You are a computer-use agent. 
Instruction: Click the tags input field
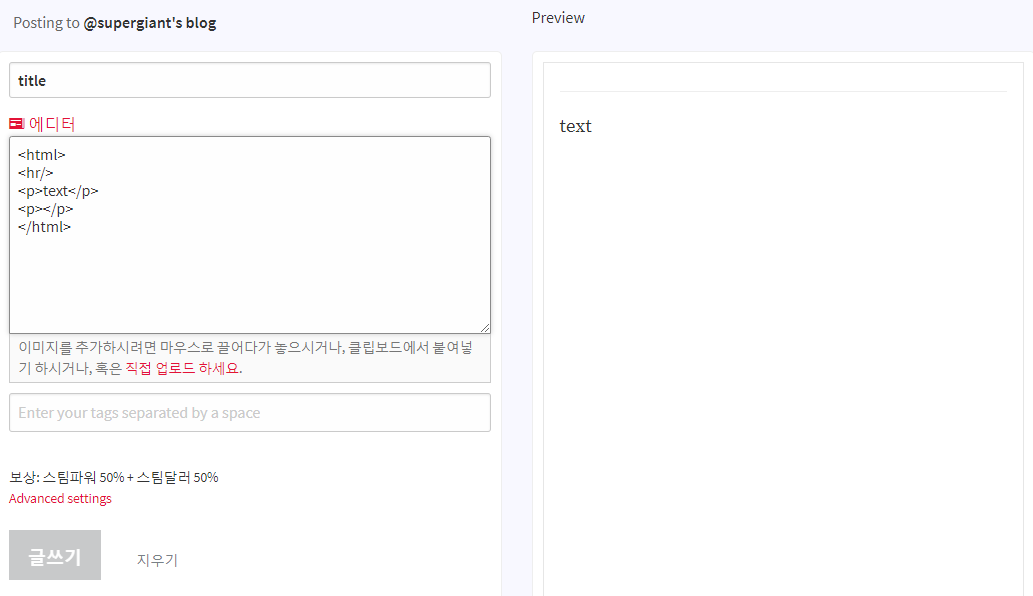click(250, 412)
